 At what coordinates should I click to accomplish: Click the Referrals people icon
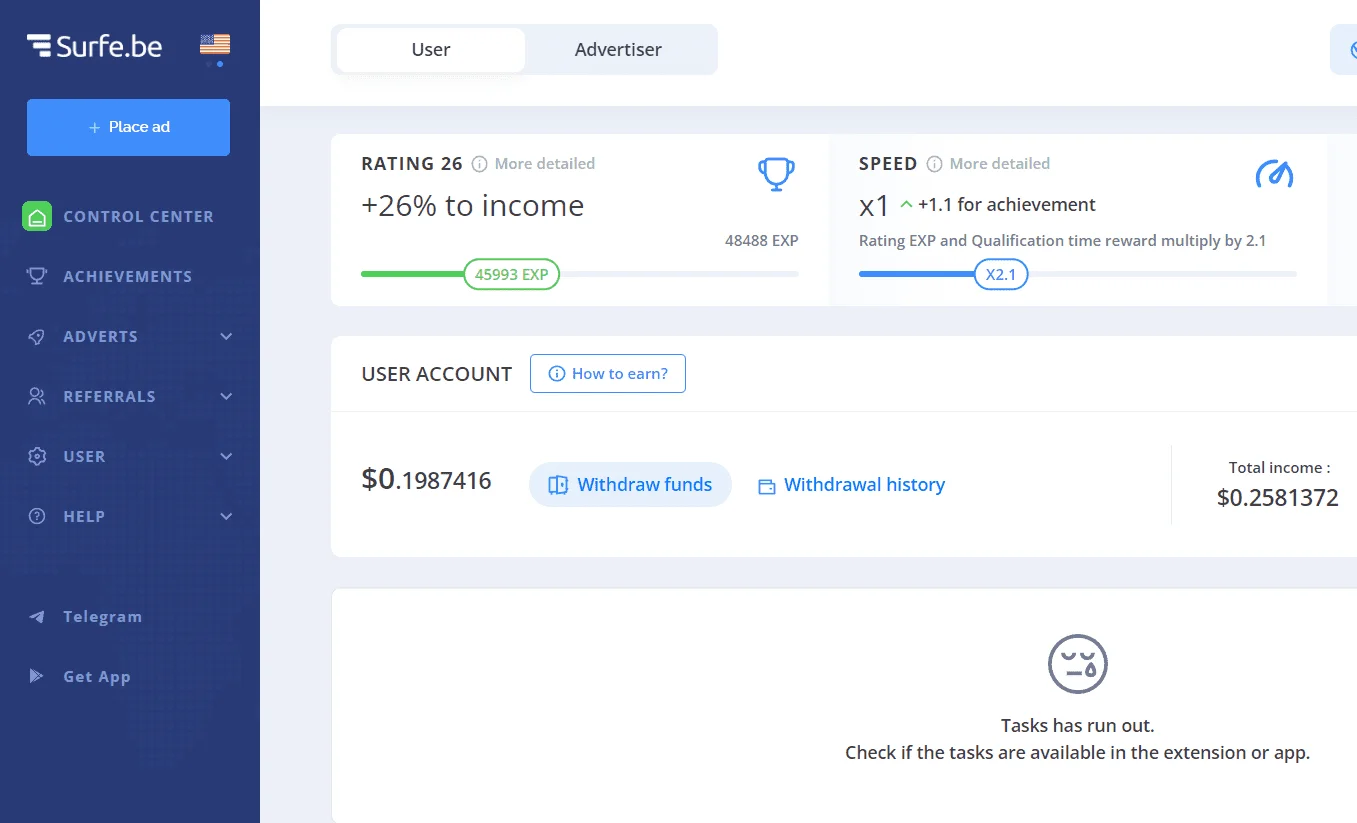coord(37,396)
